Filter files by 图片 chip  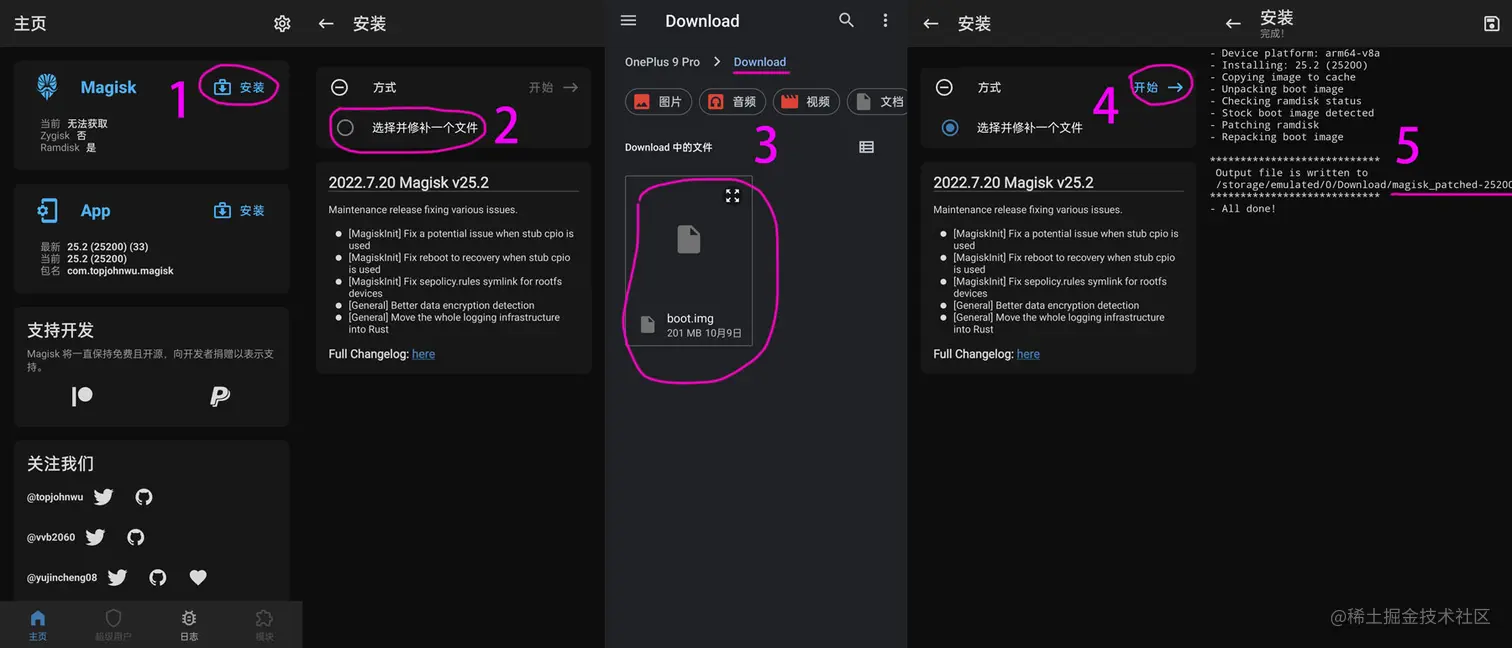(658, 102)
